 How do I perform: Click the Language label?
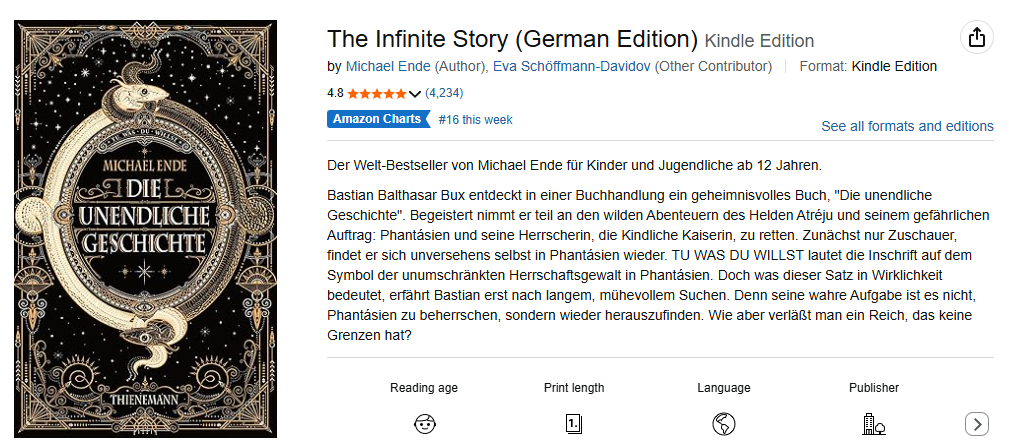point(723,388)
